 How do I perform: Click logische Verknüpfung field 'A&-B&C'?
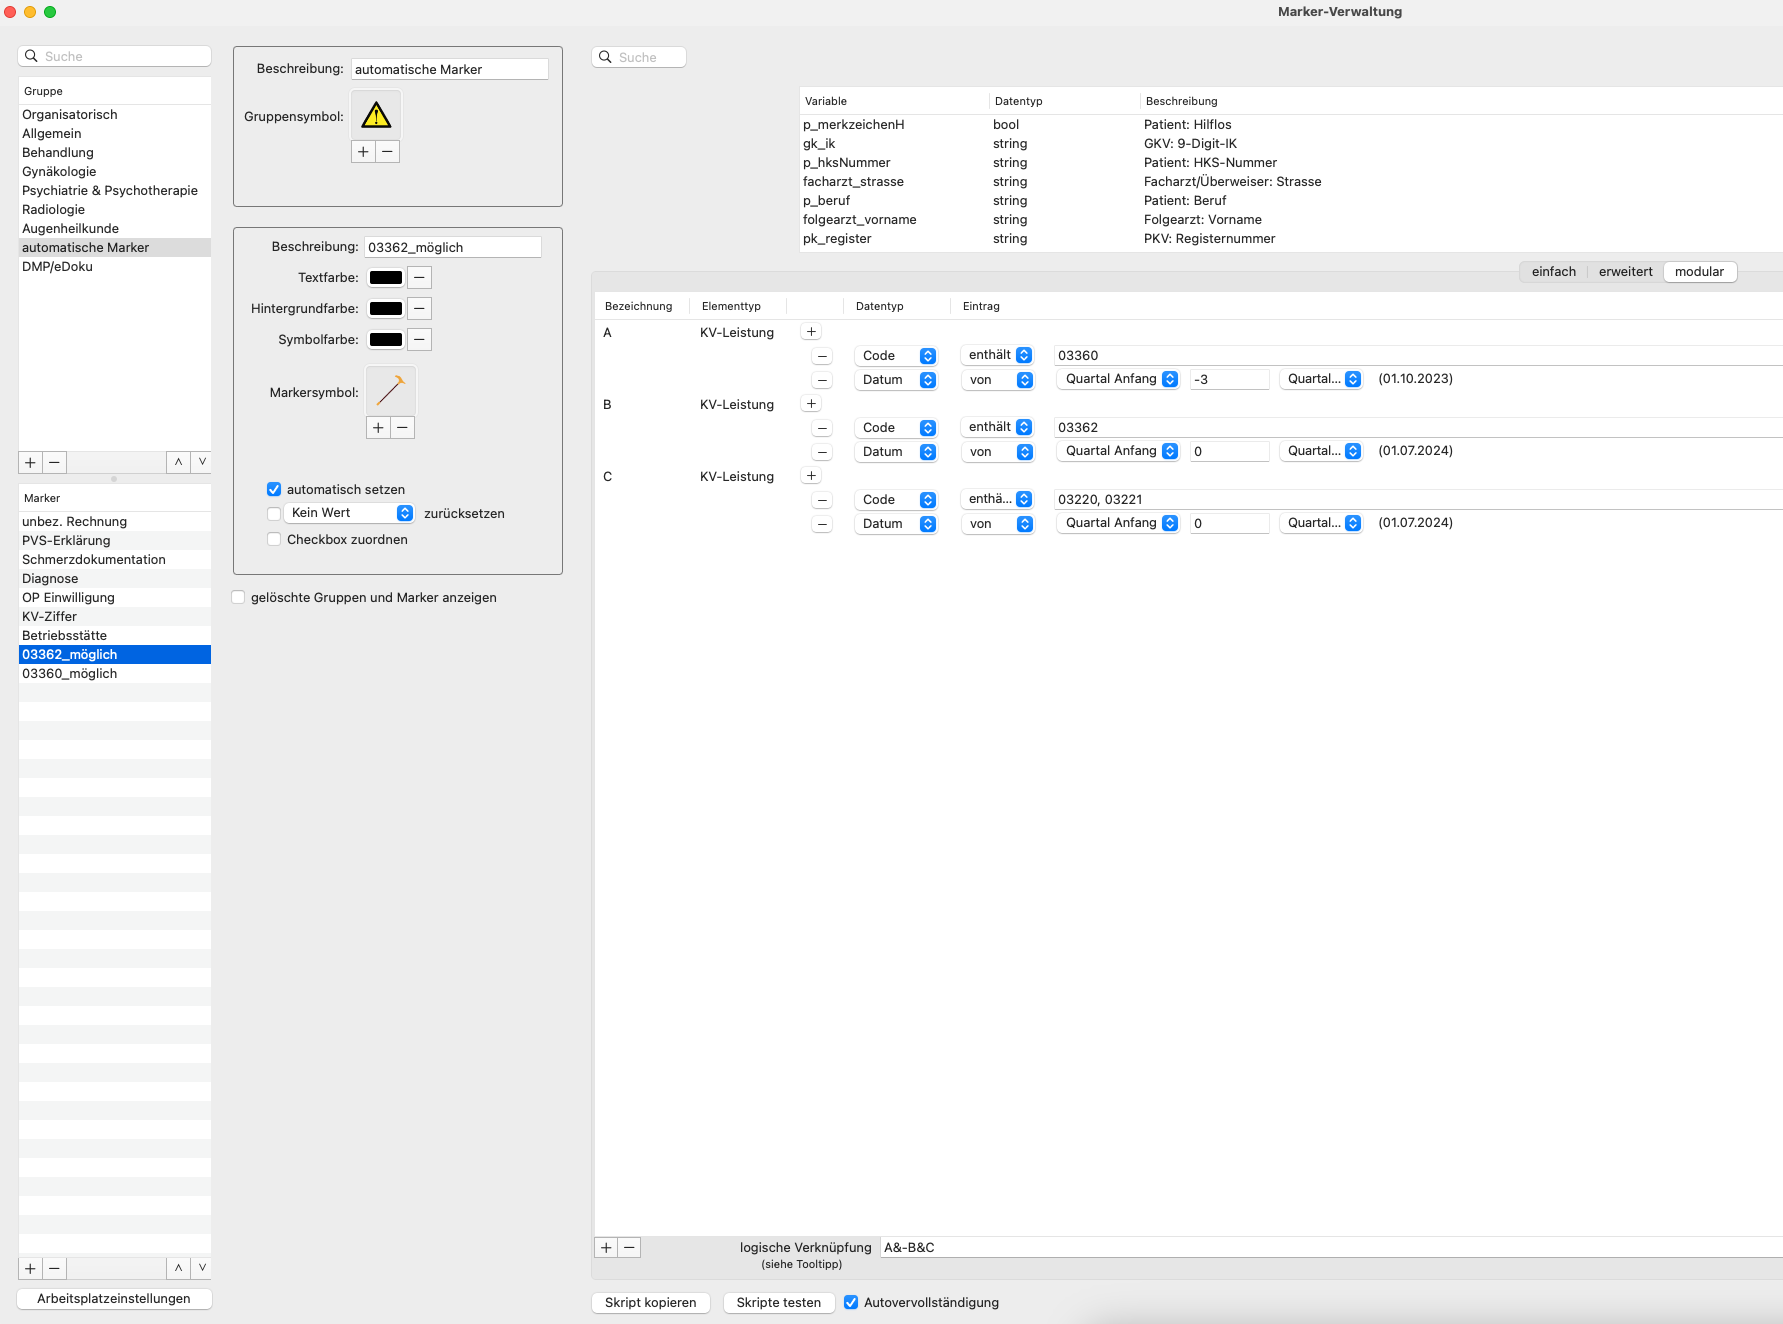(1331, 1248)
